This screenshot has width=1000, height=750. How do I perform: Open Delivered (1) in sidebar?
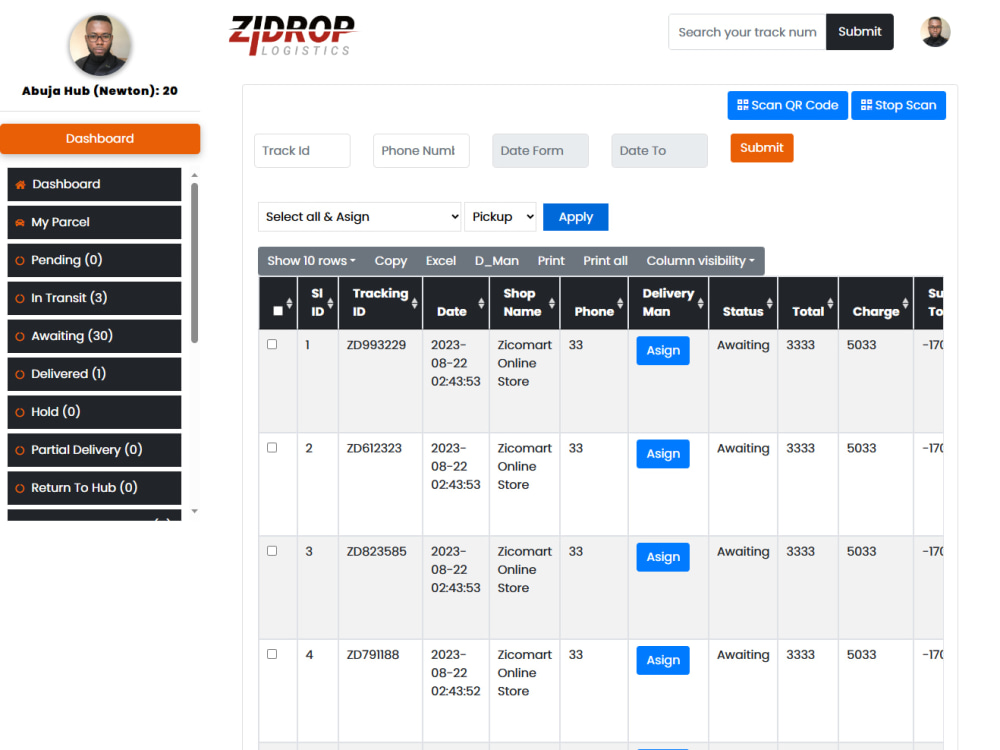(x=94, y=374)
